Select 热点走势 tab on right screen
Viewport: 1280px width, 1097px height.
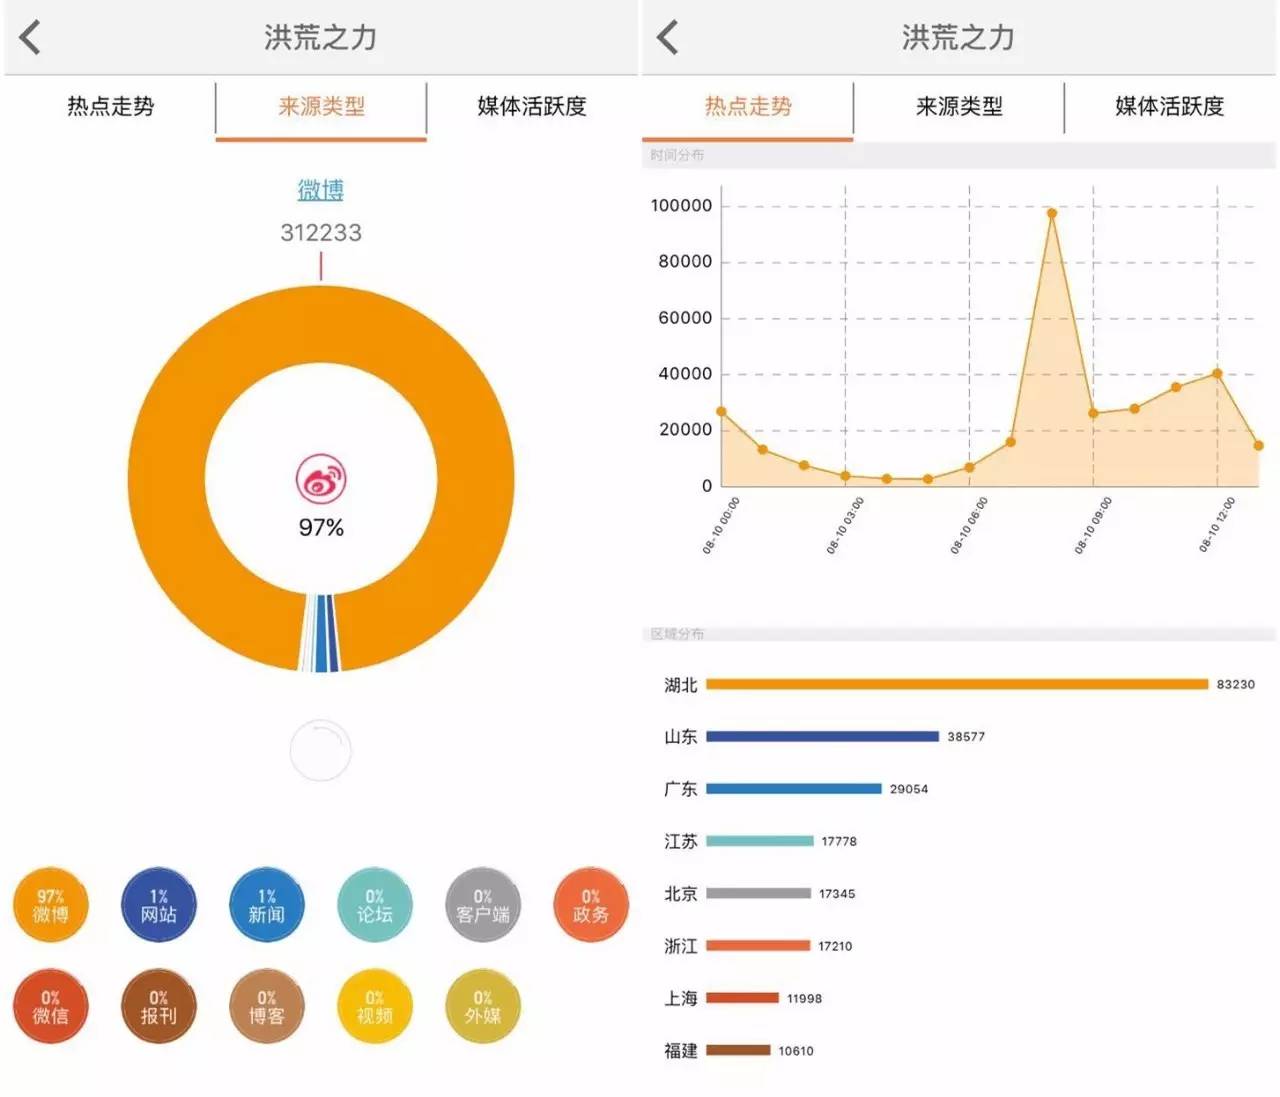[748, 106]
